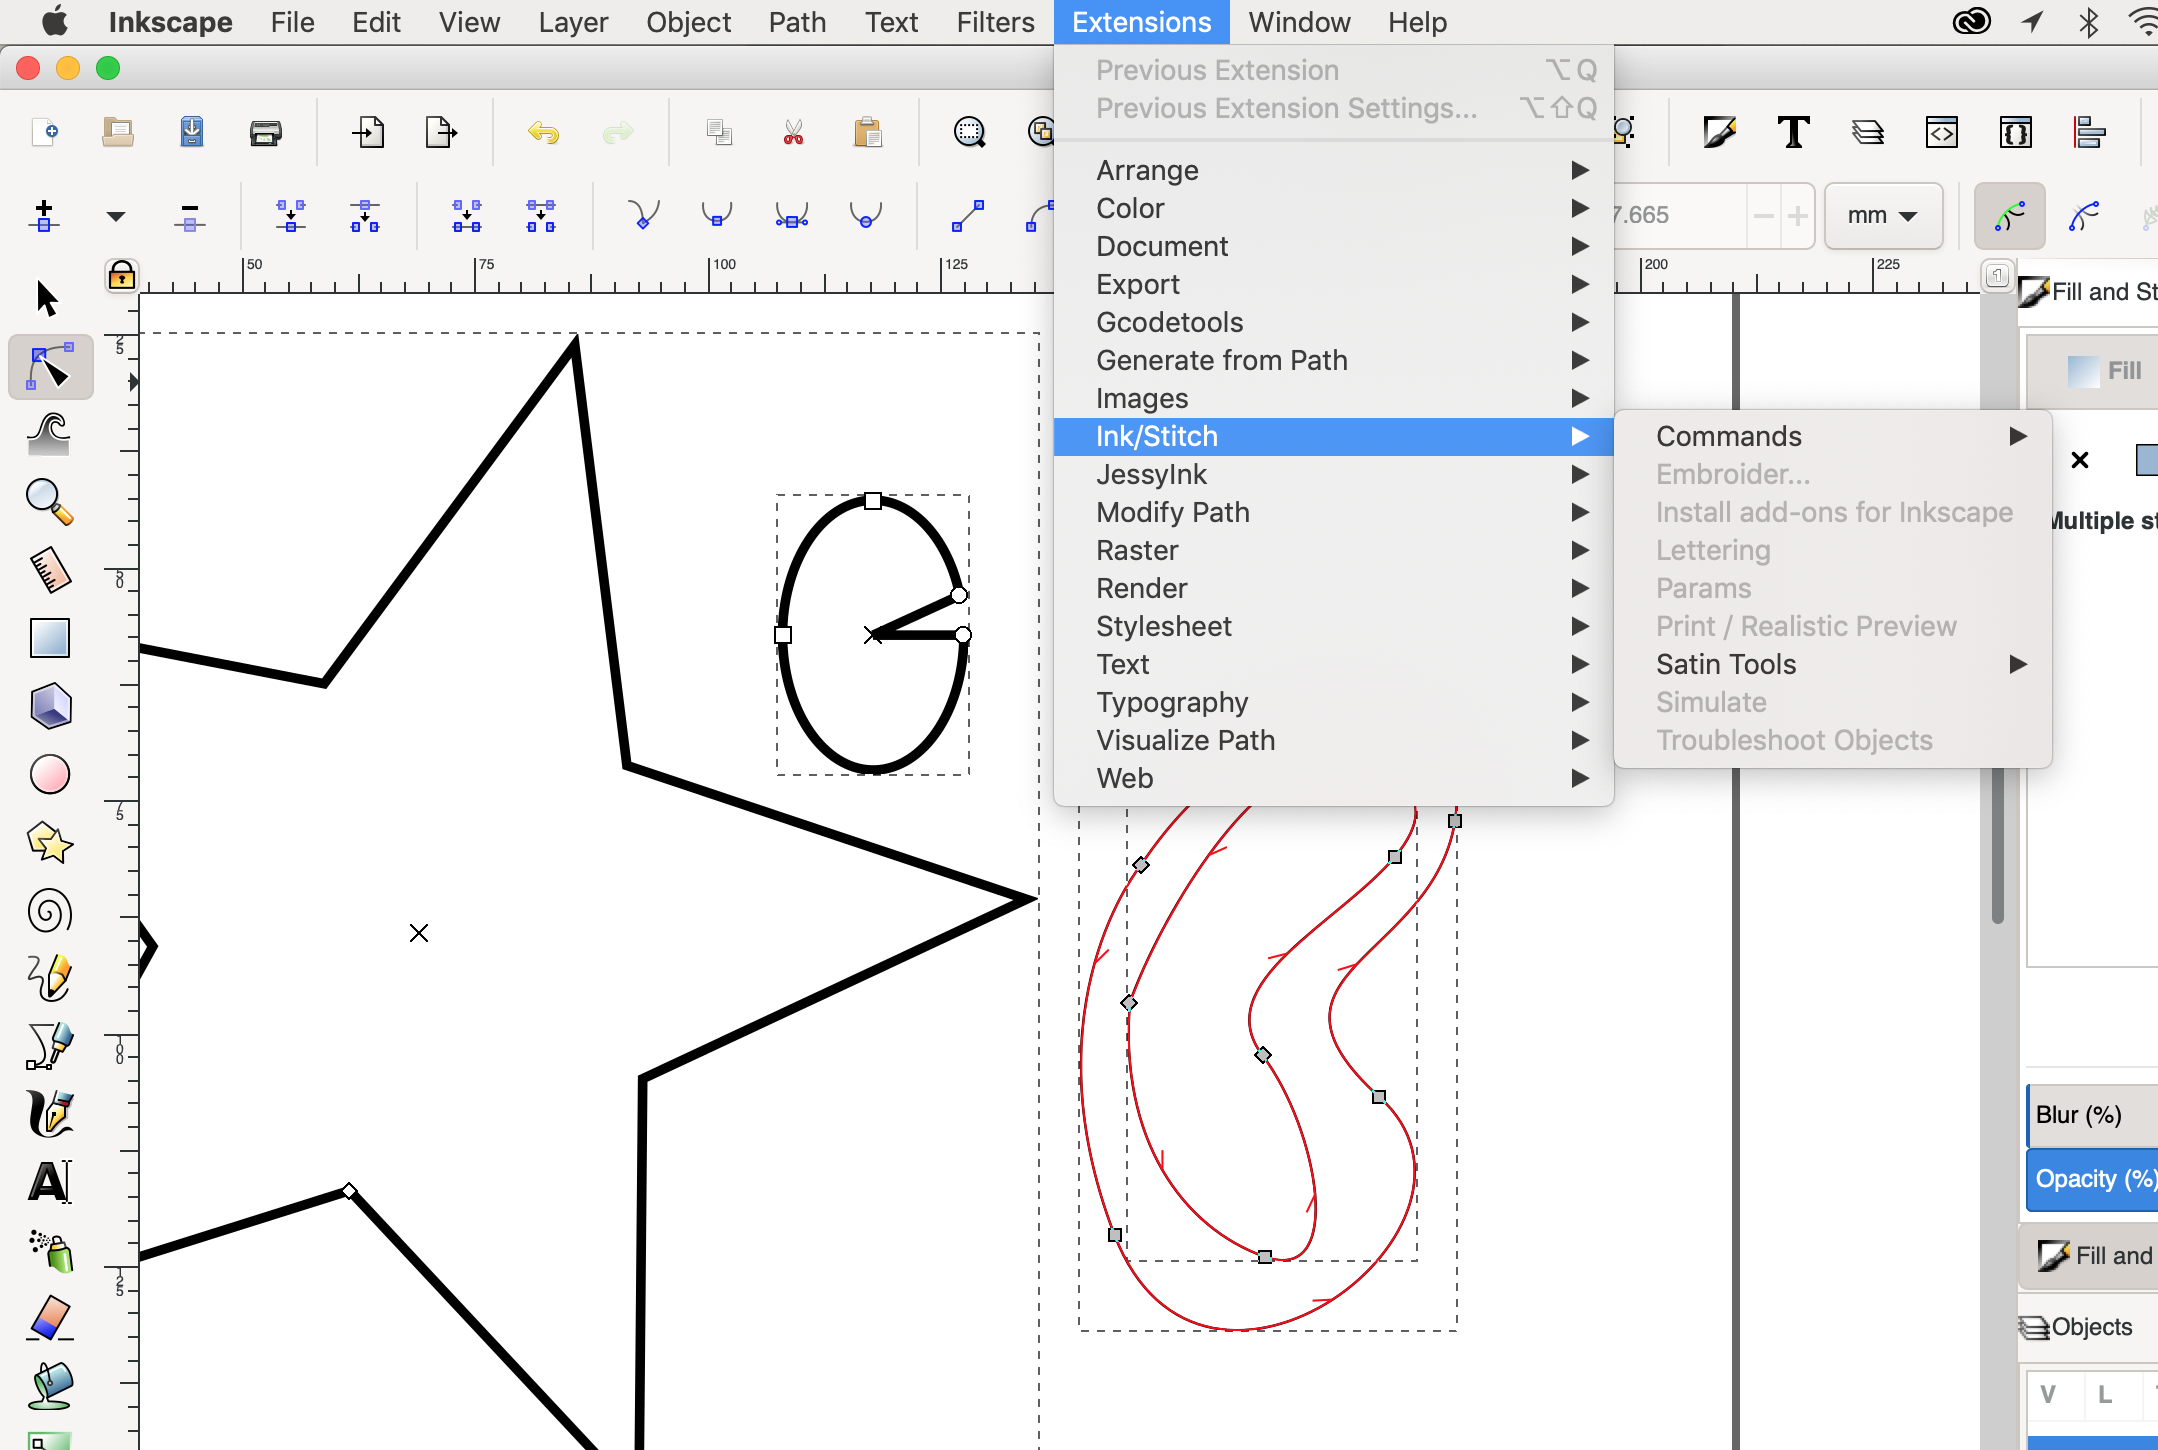Viewport: 2158px width, 1450px height.
Task: Select the Text tool in toolbox
Action: coord(49,1182)
